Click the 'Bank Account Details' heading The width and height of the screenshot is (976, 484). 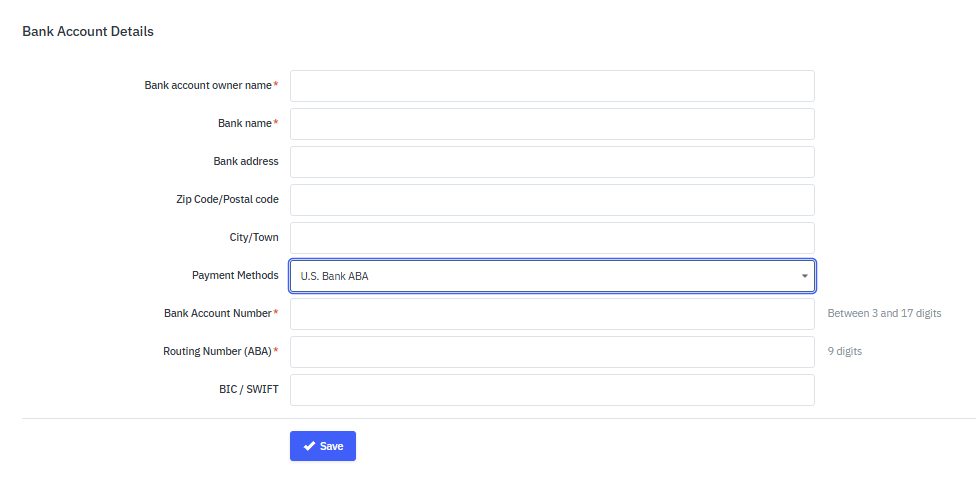pyautogui.click(x=88, y=32)
